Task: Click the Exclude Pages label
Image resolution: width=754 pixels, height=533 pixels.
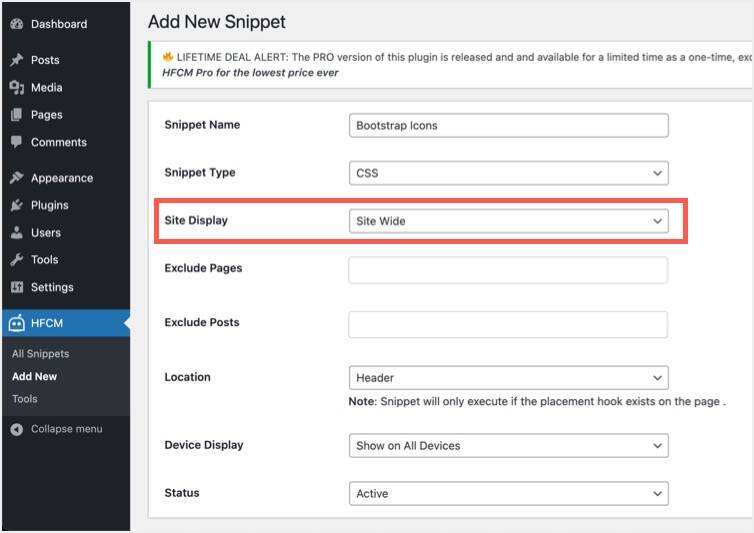Action: (203, 268)
